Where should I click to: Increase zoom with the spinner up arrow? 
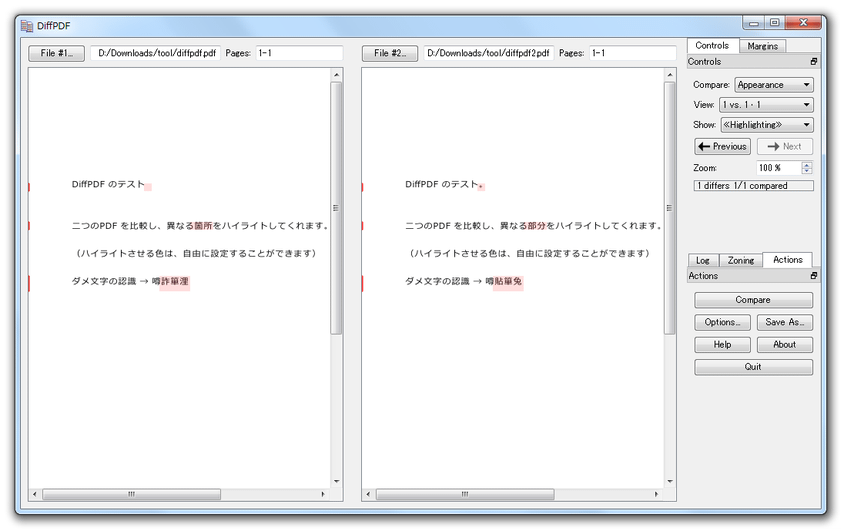pyautogui.click(x=806, y=165)
